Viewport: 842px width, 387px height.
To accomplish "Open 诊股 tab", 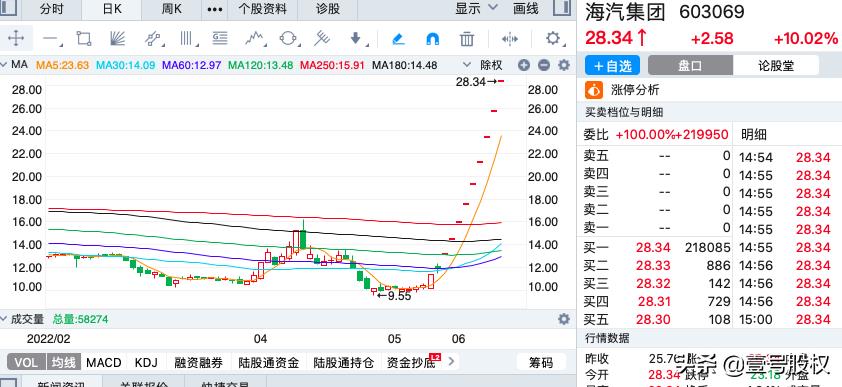I will (x=328, y=9).
